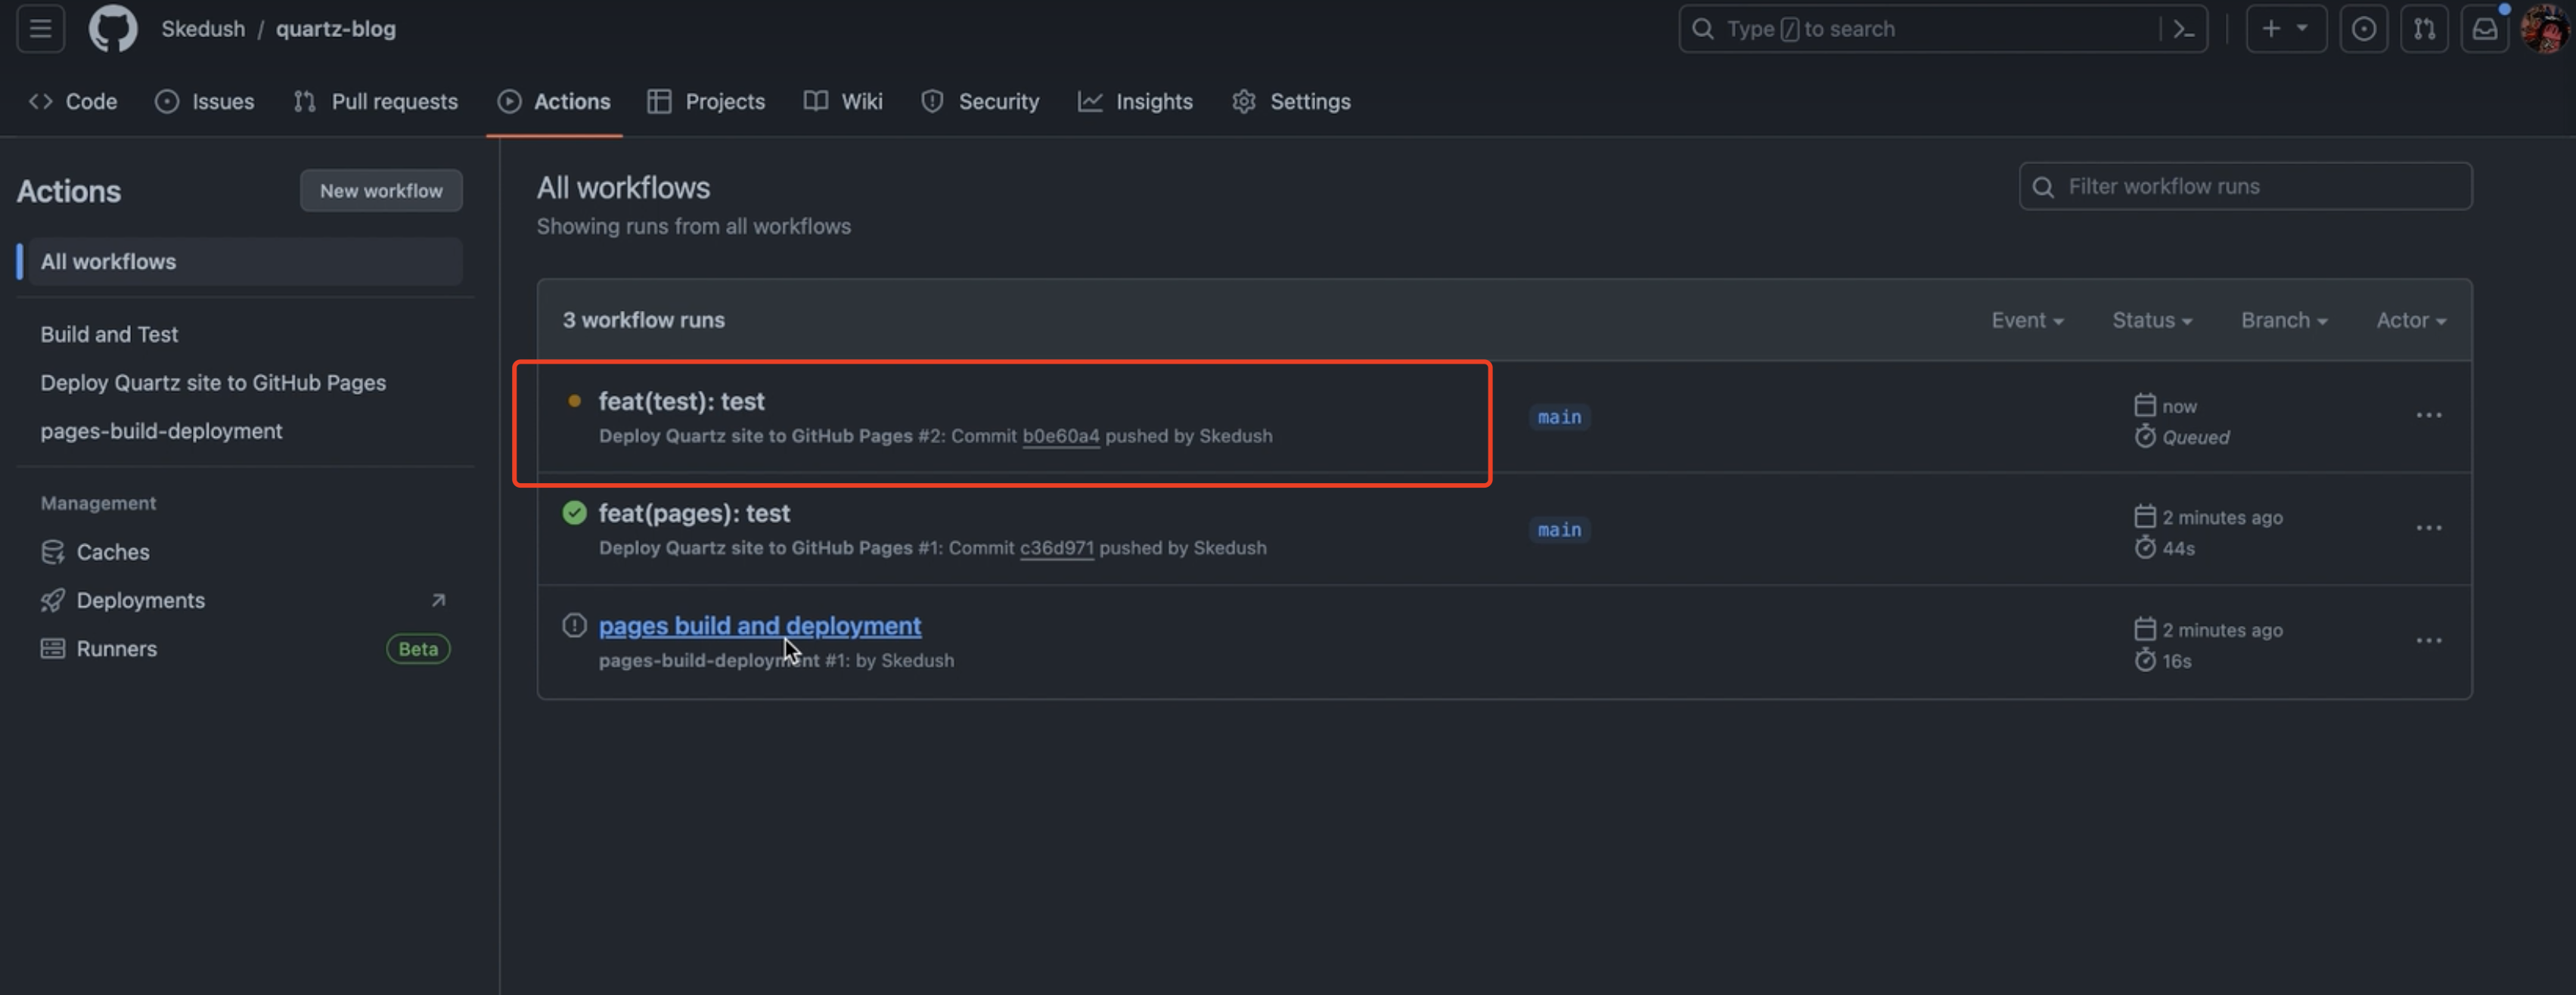Open options menu for feat(test) run
This screenshot has height=995, width=2576.
coord(2428,416)
